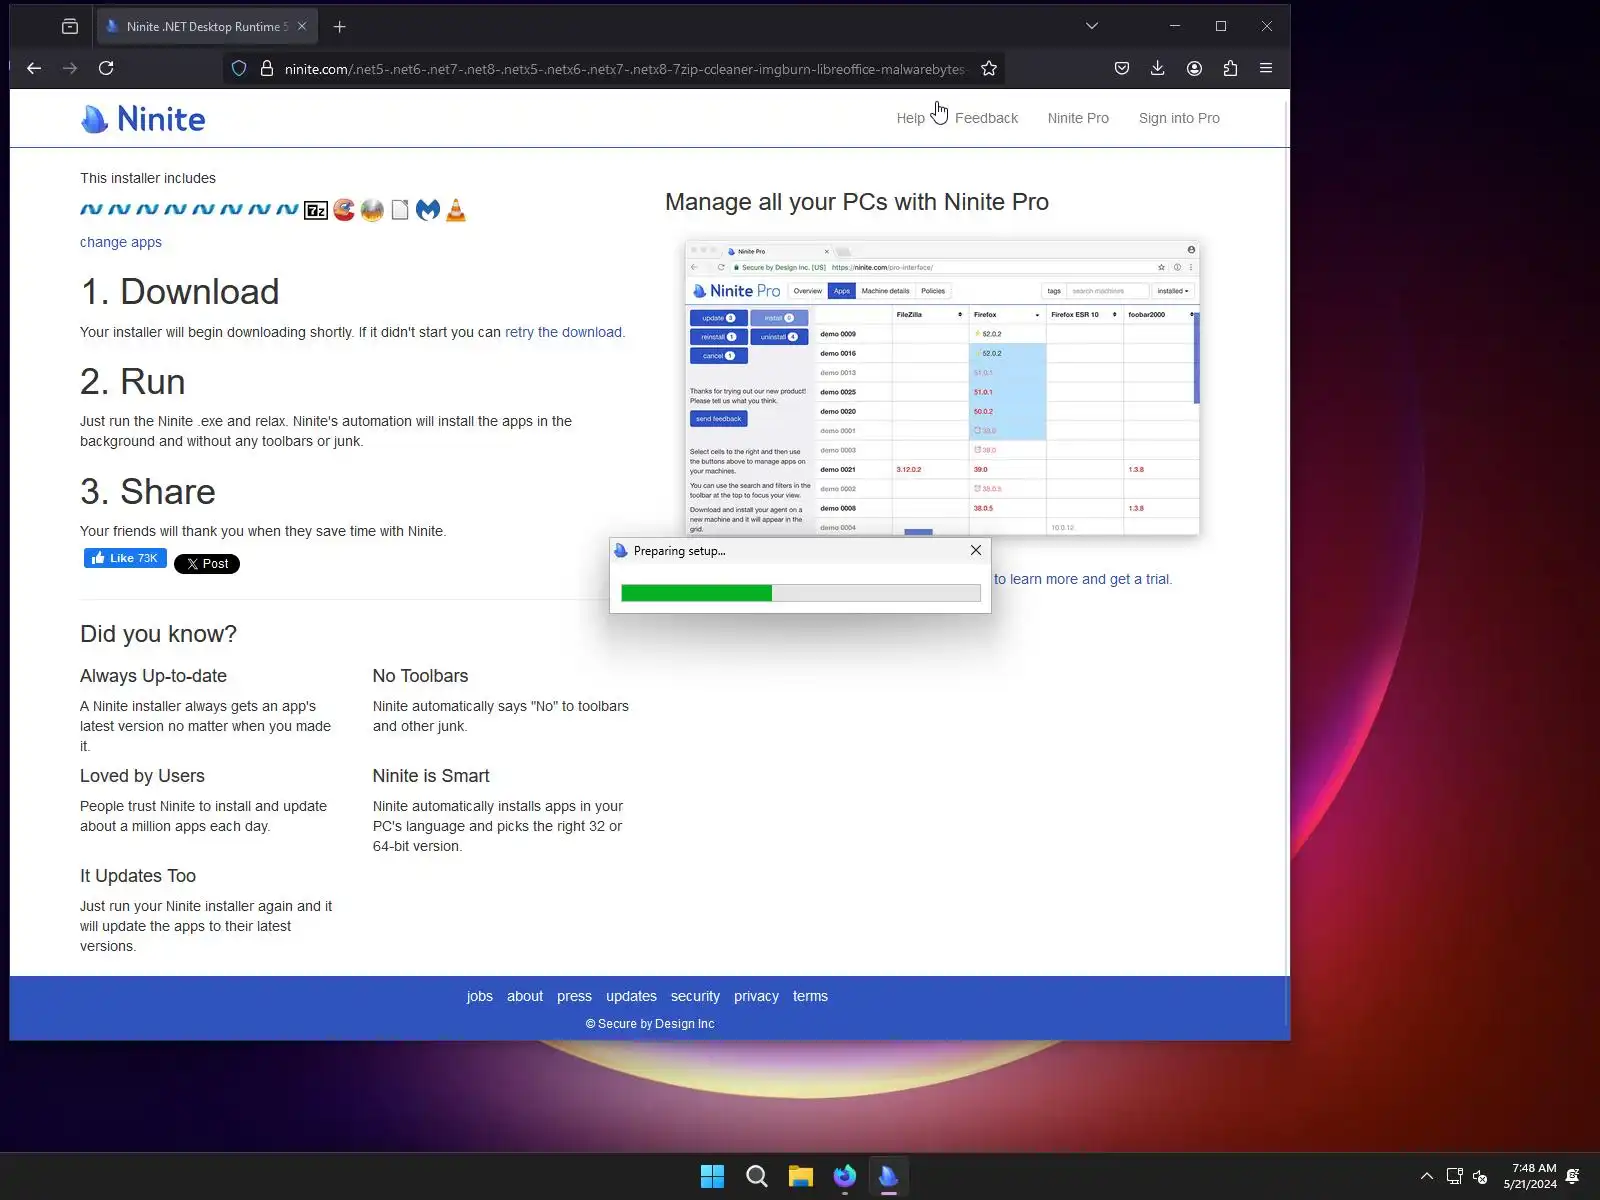This screenshot has height=1200, width=1600.
Task: Click the CCleaner app icon in installer list
Action: 344,210
